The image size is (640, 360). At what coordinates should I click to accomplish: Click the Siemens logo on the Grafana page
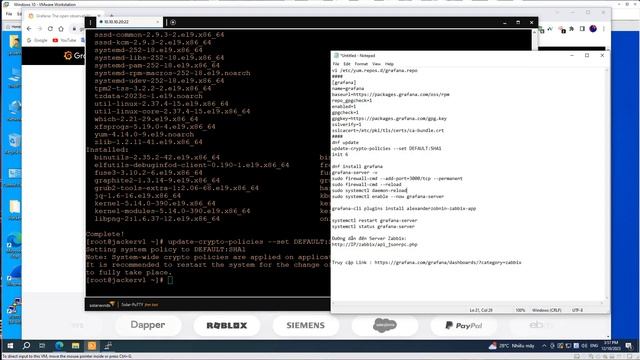coord(305,325)
